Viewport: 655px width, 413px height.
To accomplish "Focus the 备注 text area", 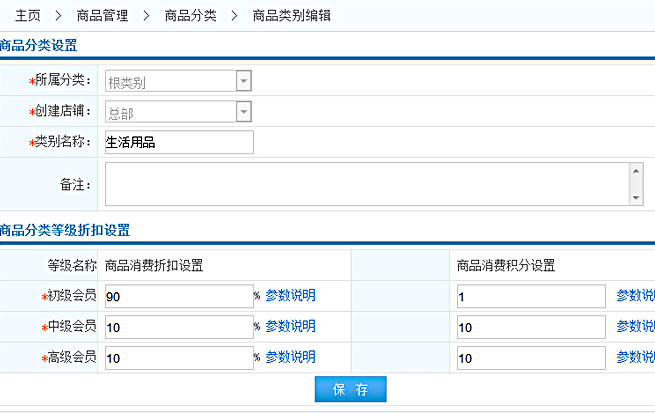I will tap(366, 184).
